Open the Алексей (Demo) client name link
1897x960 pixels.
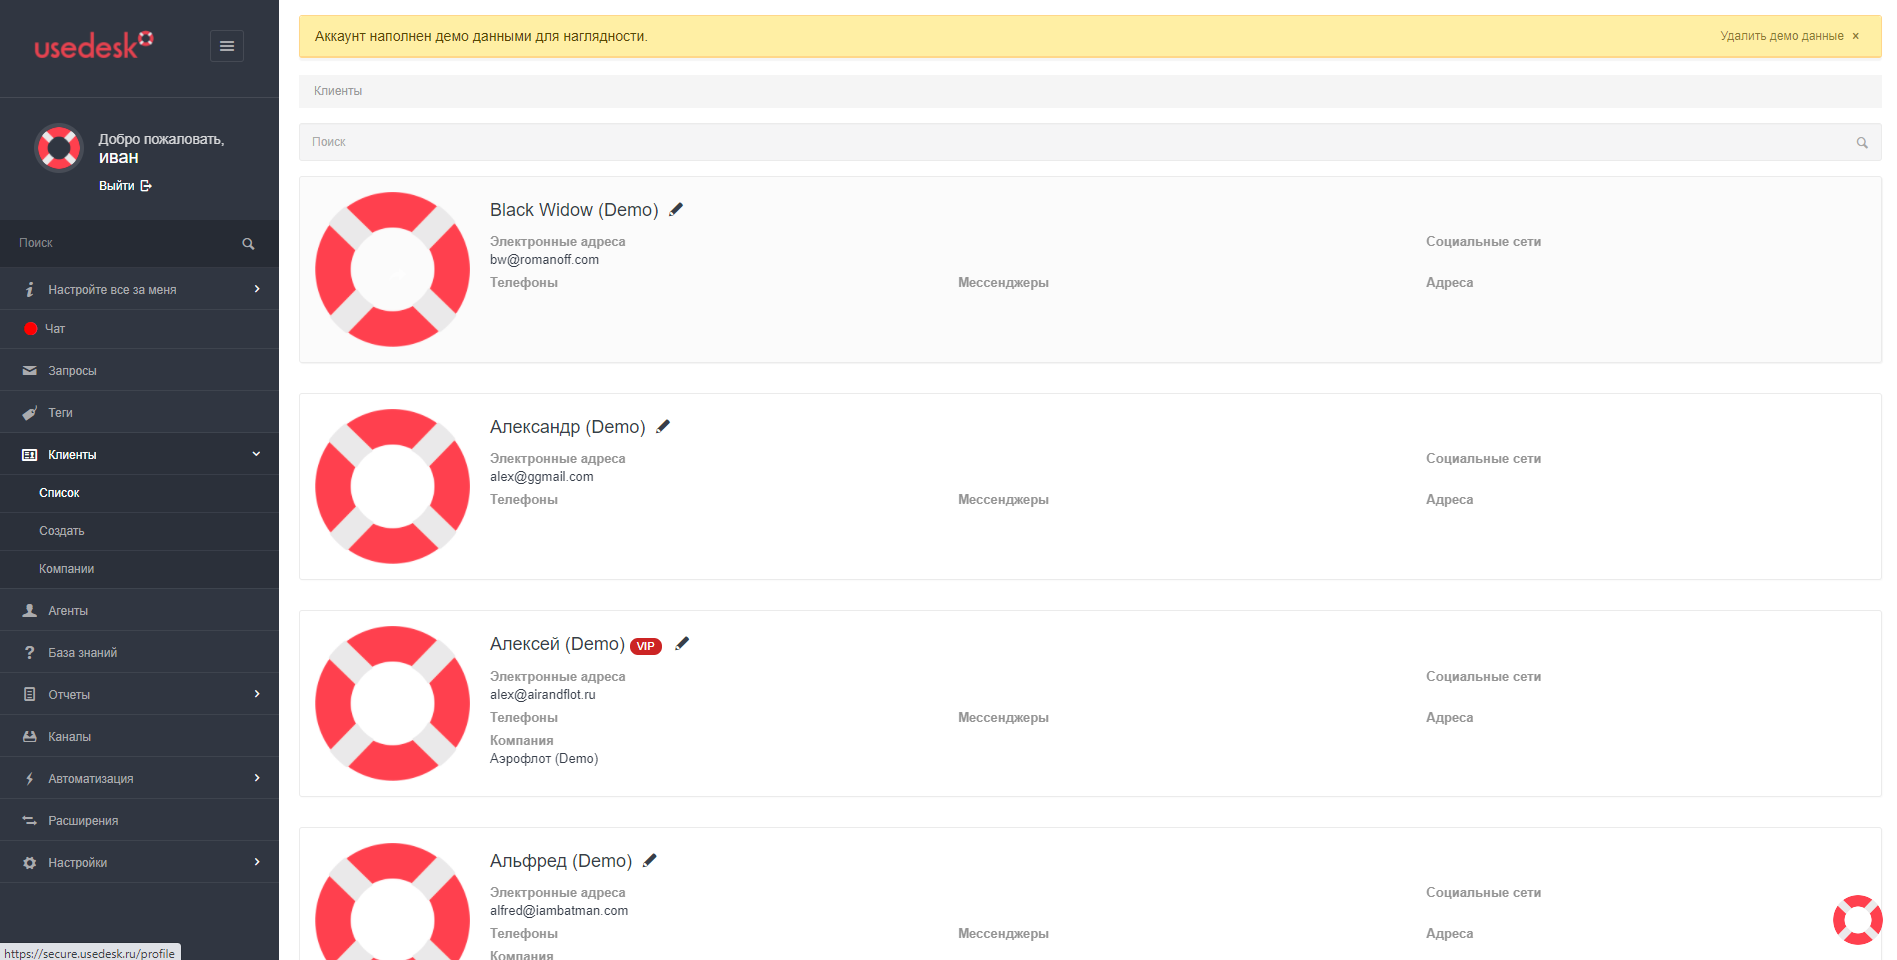(557, 644)
